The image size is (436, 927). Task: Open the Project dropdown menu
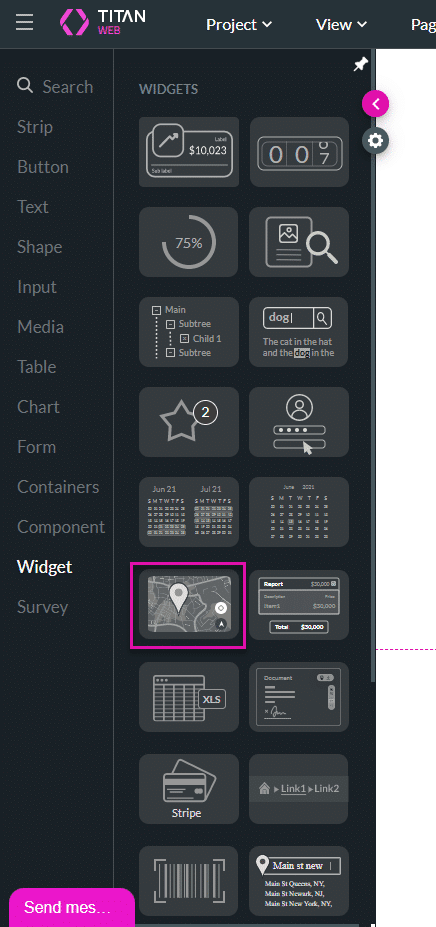point(238,24)
